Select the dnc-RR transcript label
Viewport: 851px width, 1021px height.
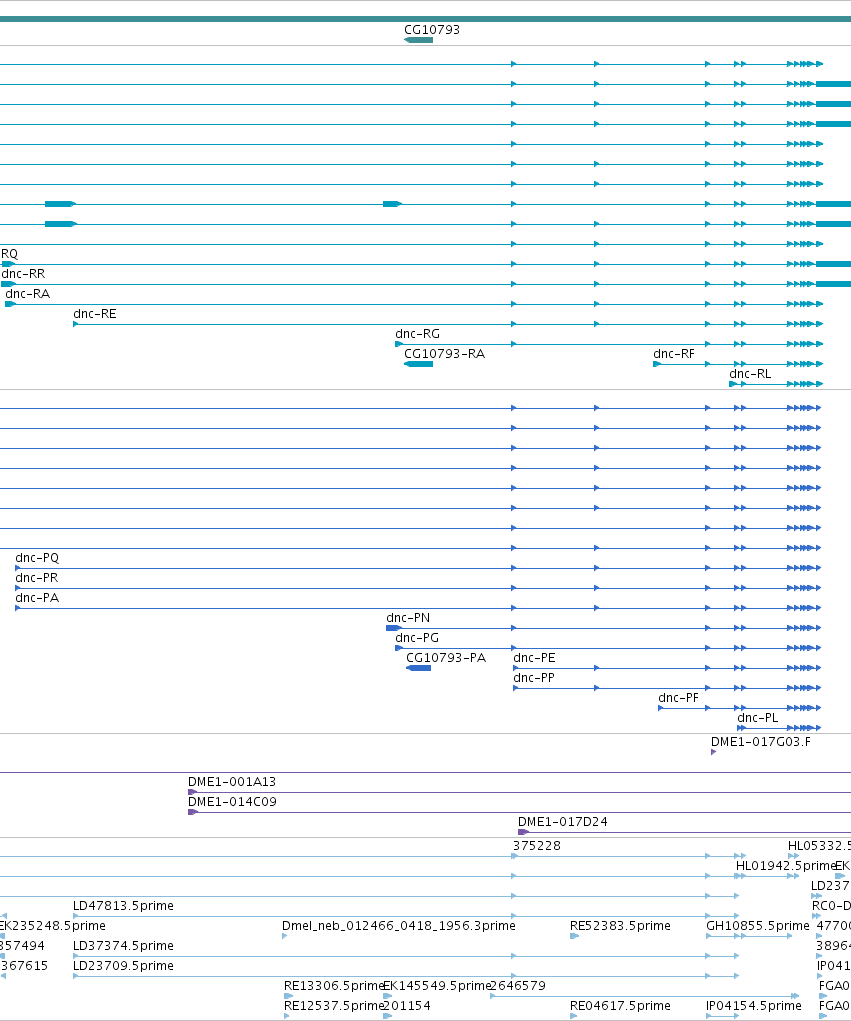tap(23, 274)
